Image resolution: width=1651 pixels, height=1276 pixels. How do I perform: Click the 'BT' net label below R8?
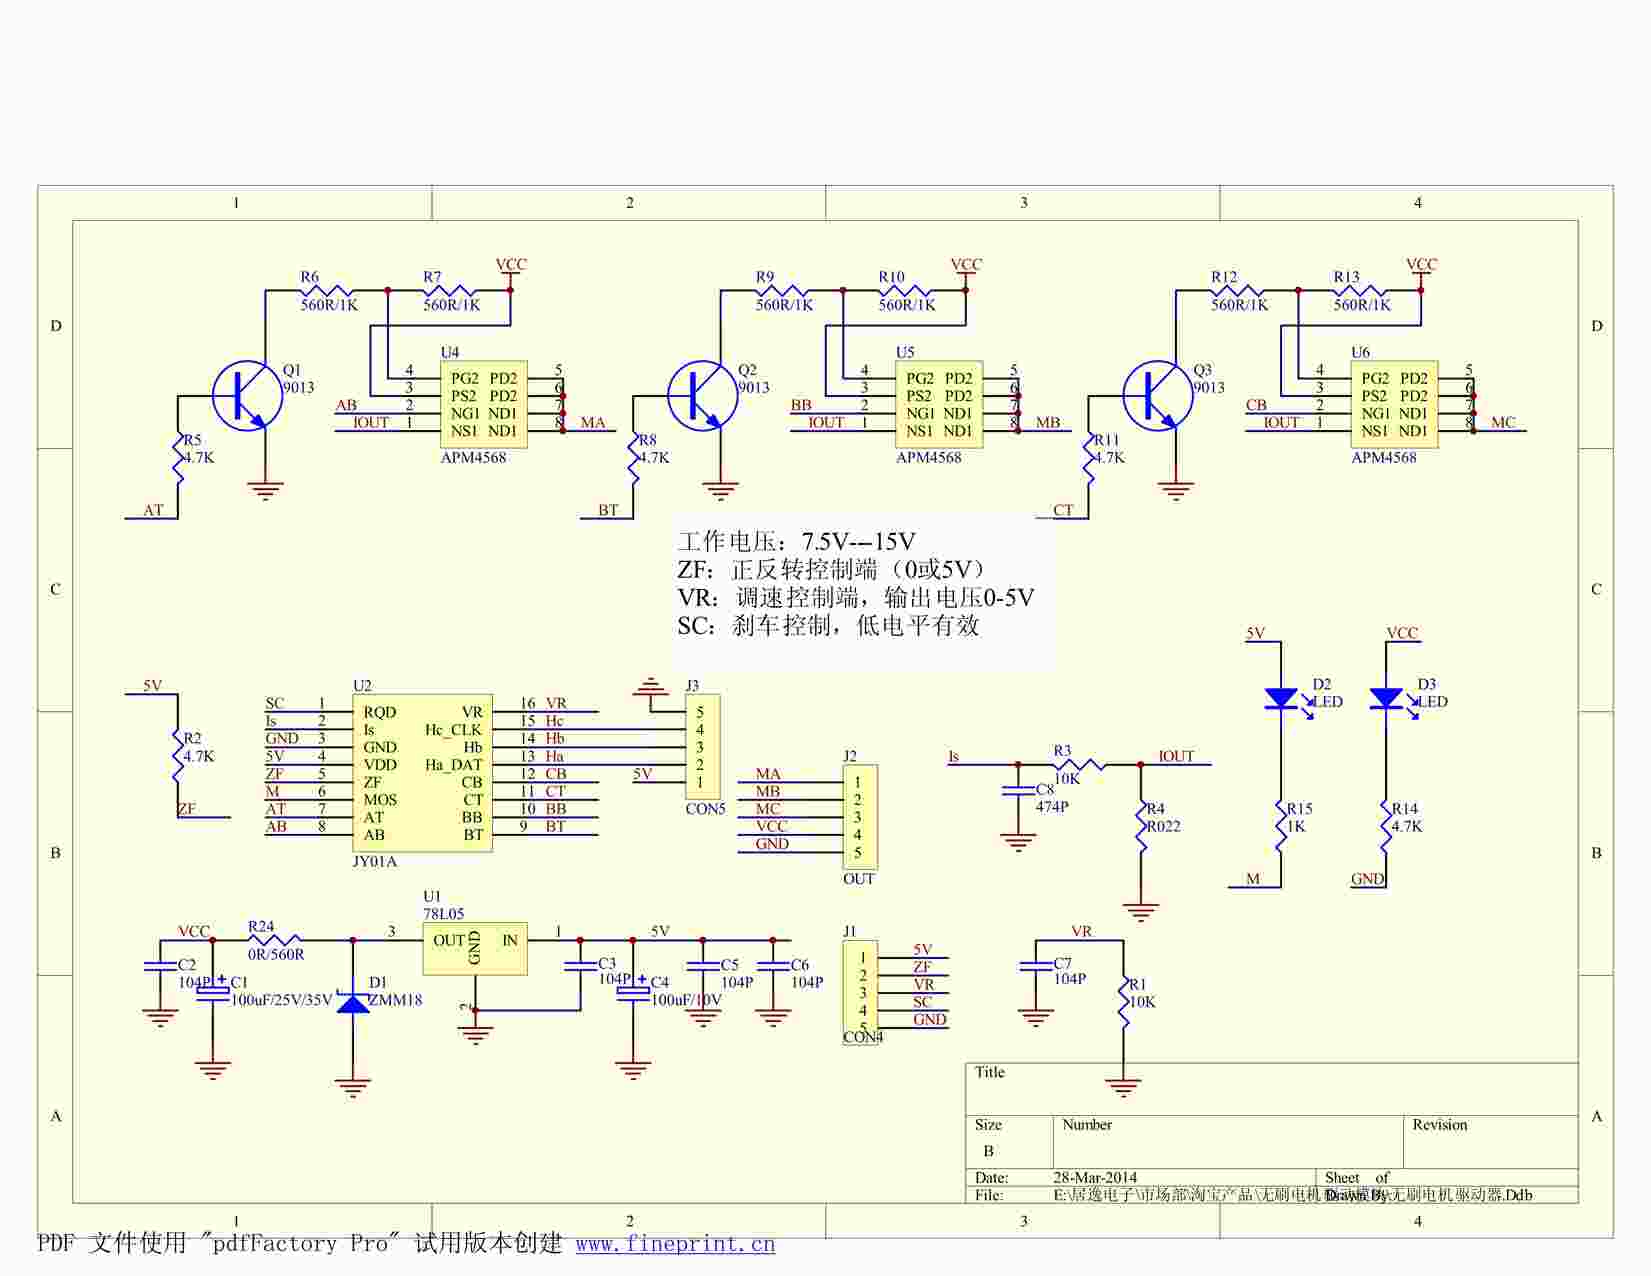click(608, 510)
